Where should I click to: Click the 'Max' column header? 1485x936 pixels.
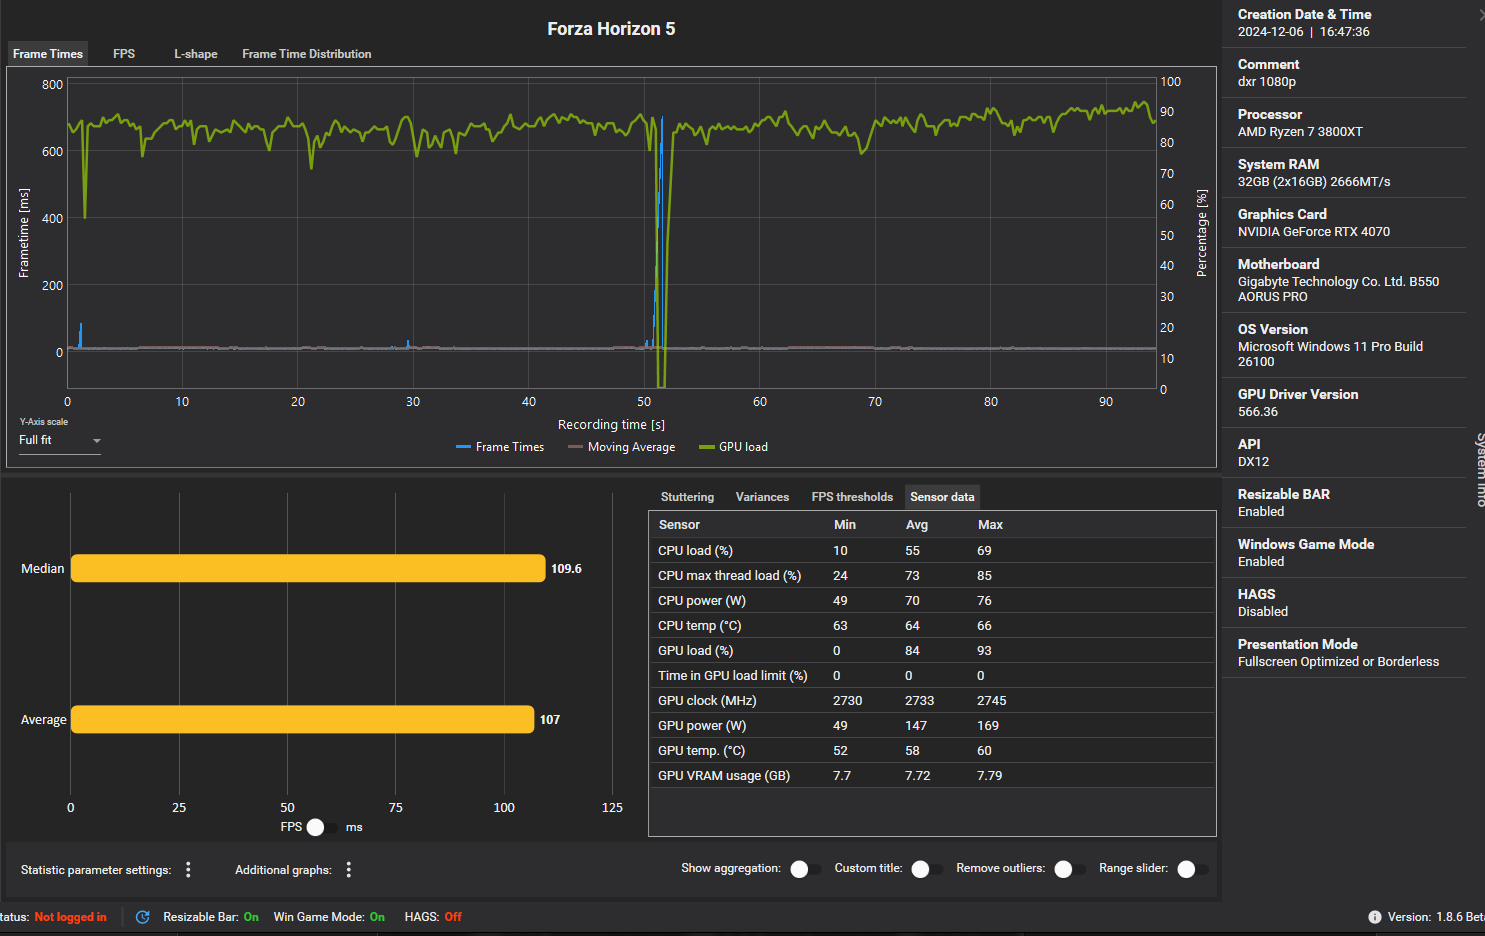990,525
